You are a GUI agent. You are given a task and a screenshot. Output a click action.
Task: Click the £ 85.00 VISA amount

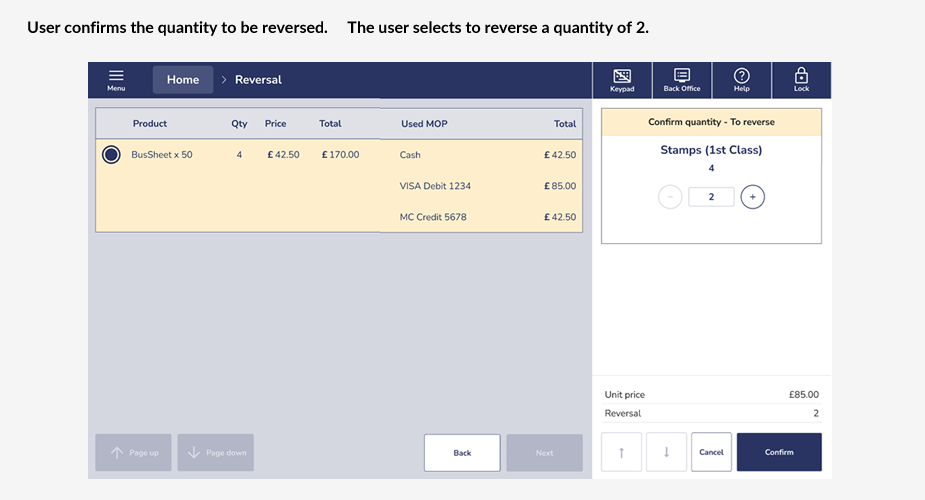(560, 186)
